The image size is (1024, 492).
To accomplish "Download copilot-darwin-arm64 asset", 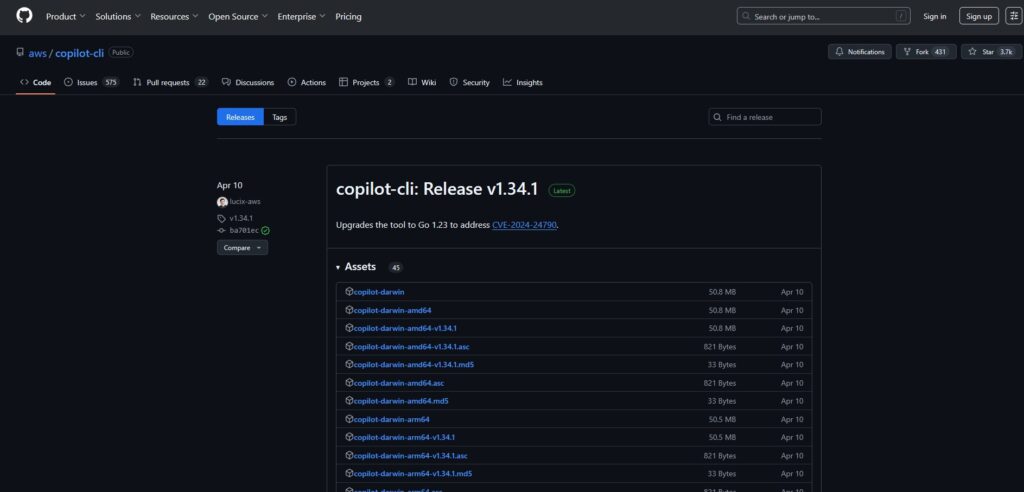I will 391,419.
